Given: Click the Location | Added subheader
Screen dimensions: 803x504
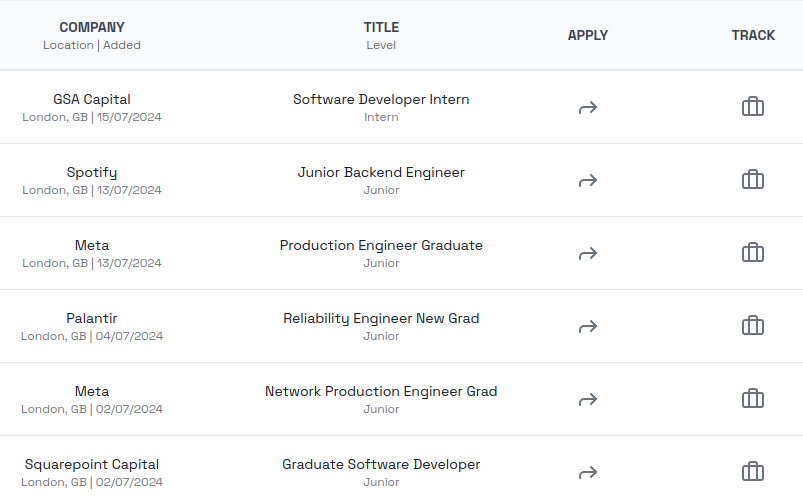Looking at the screenshot, I should click(92, 45).
